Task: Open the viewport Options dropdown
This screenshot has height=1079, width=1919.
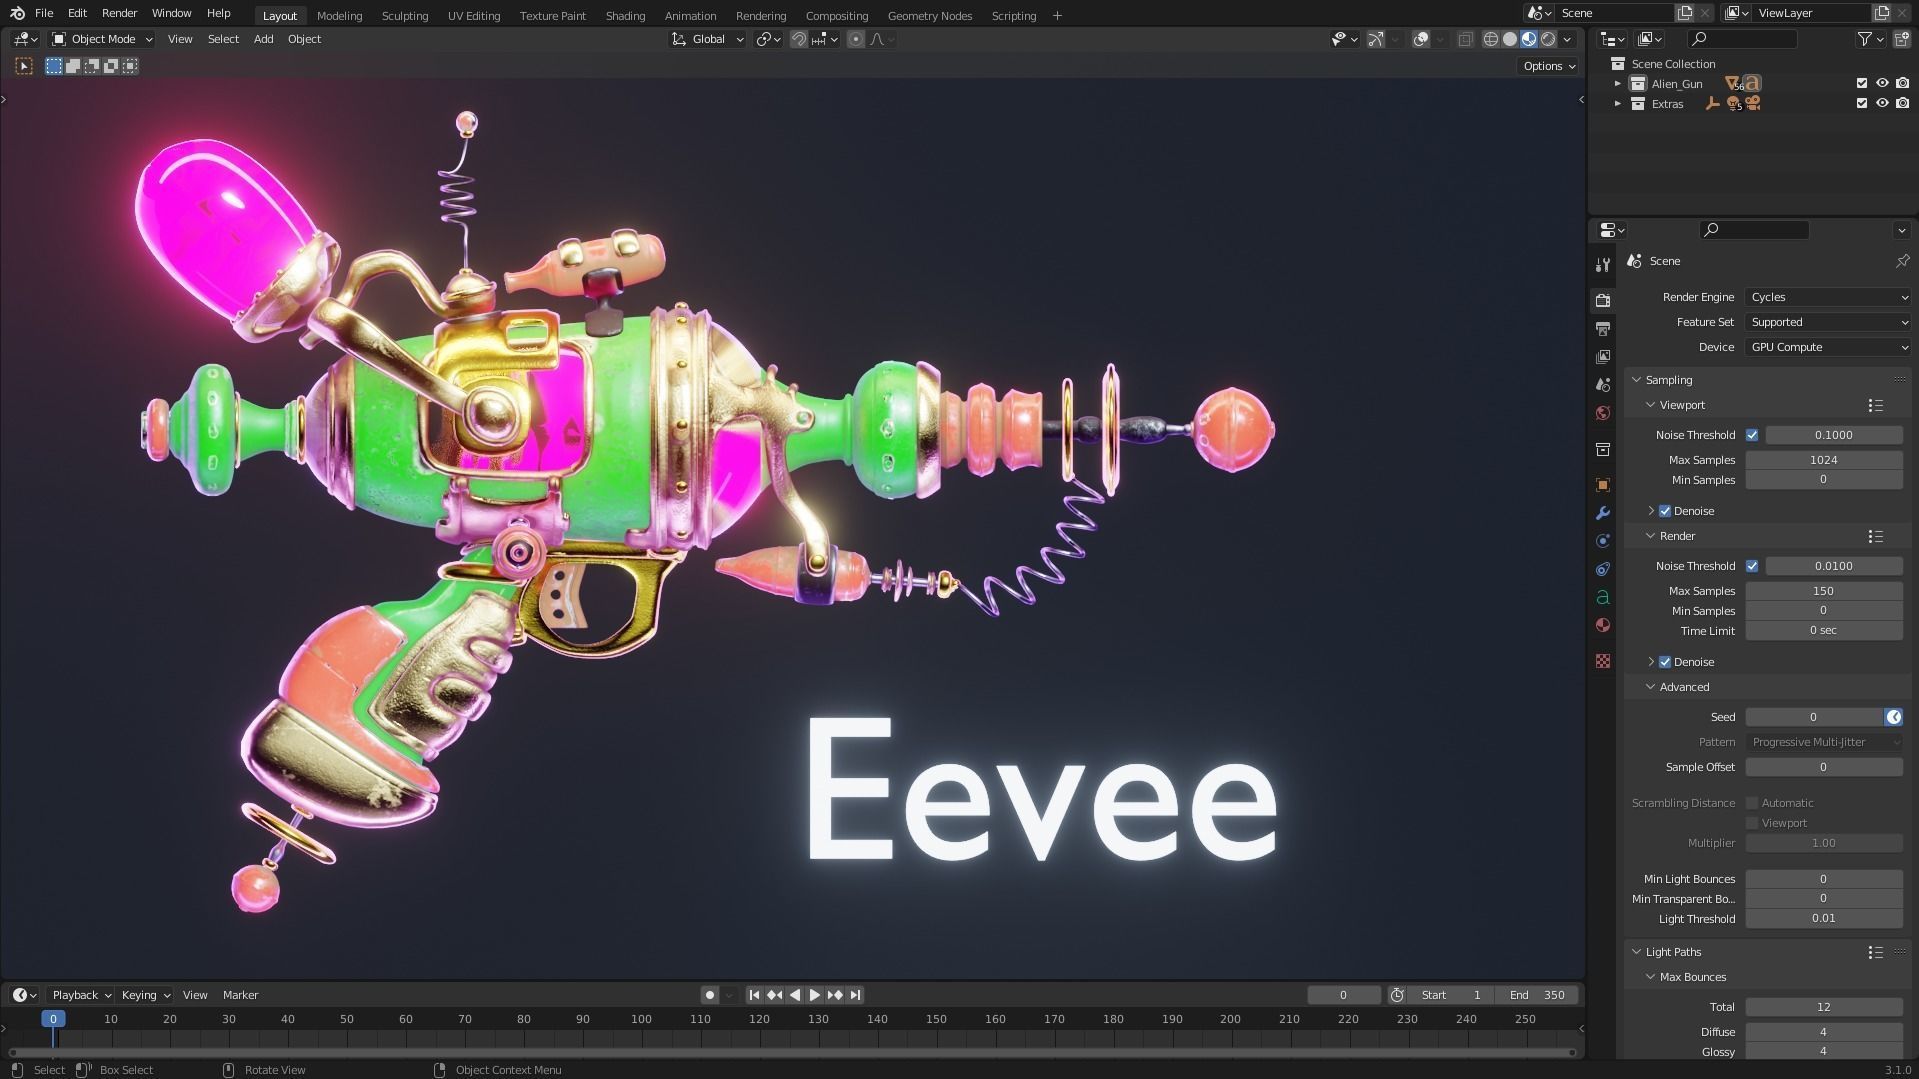Action: tap(1549, 66)
